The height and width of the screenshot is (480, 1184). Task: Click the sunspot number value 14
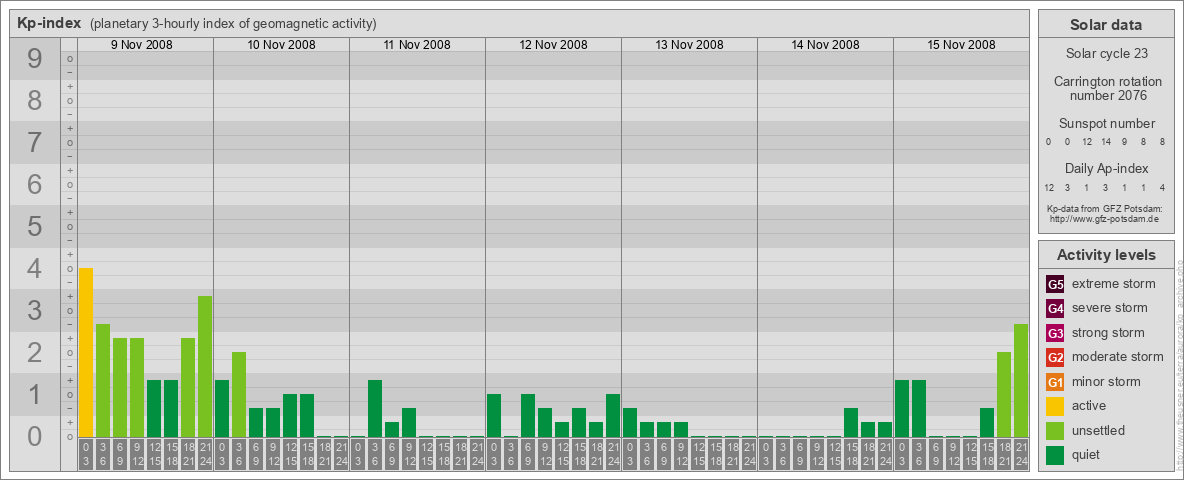(x=1106, y=142)
